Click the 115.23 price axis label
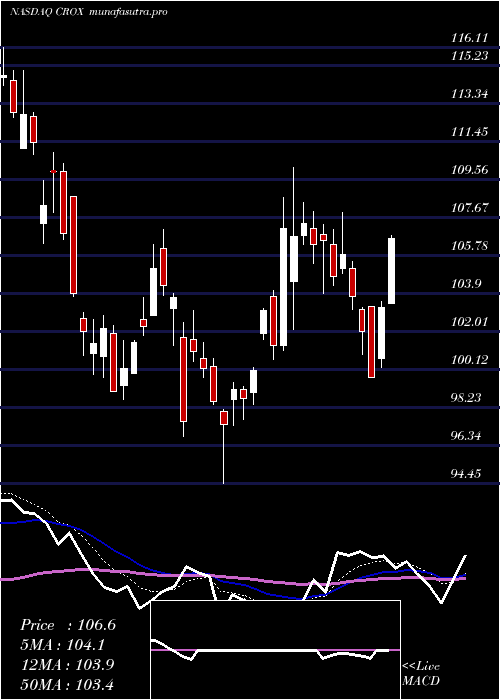Screen dimensions: 500x700 (x=469, y=56)
